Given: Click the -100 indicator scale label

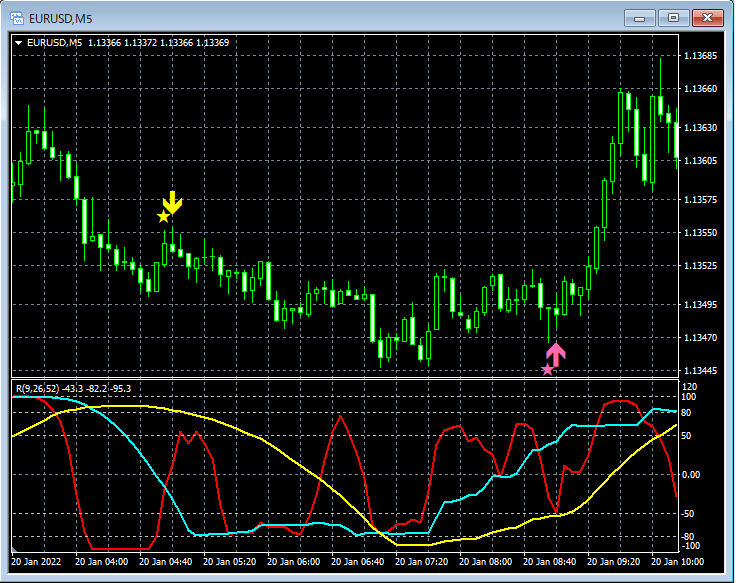Looking at the screenshot, I should coord(690,546).
